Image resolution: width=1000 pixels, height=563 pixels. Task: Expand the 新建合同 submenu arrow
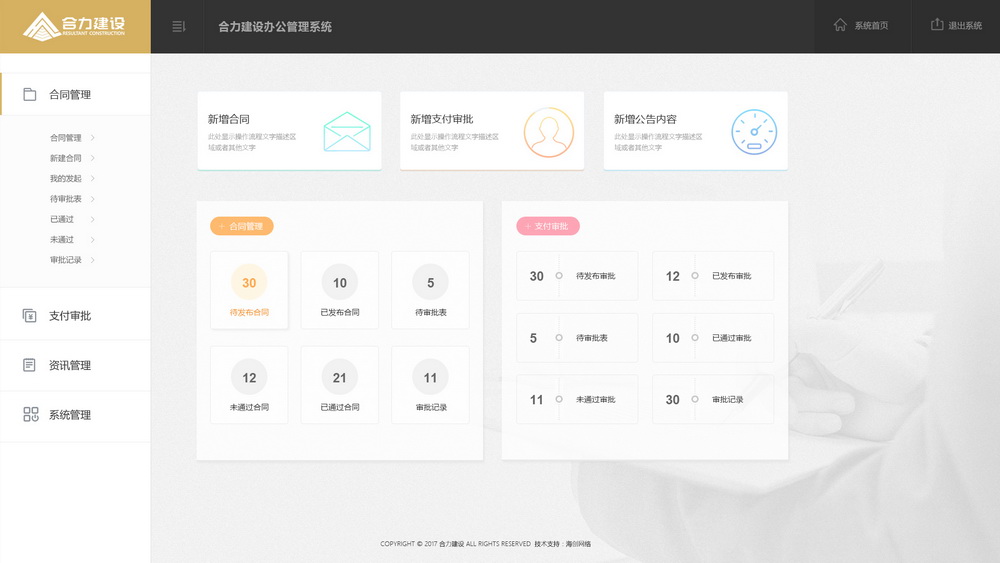pyautogui.click(x=93, y=158)
